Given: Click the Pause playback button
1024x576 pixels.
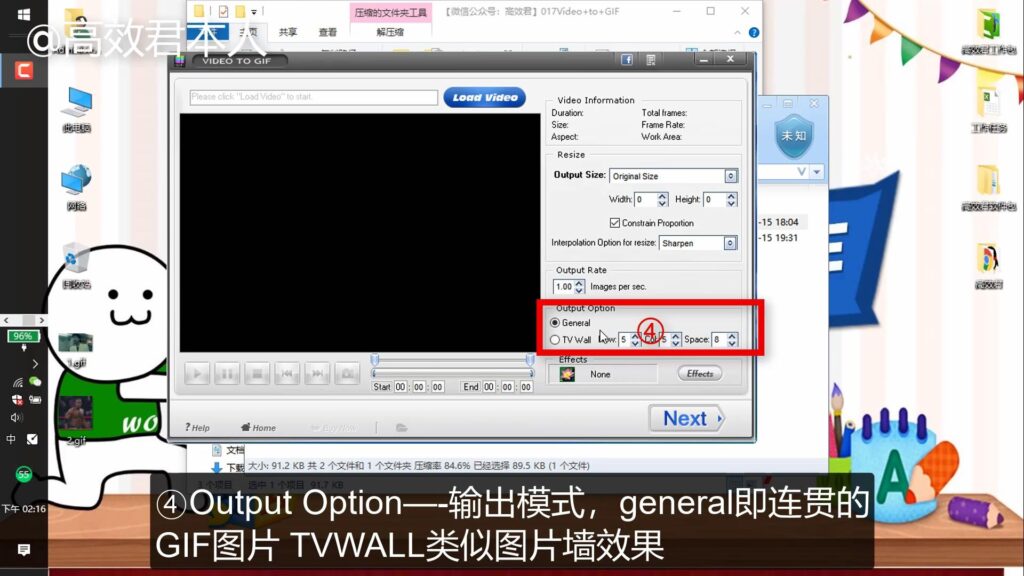Looking at the screenshot, I should (x=227, y=374).
